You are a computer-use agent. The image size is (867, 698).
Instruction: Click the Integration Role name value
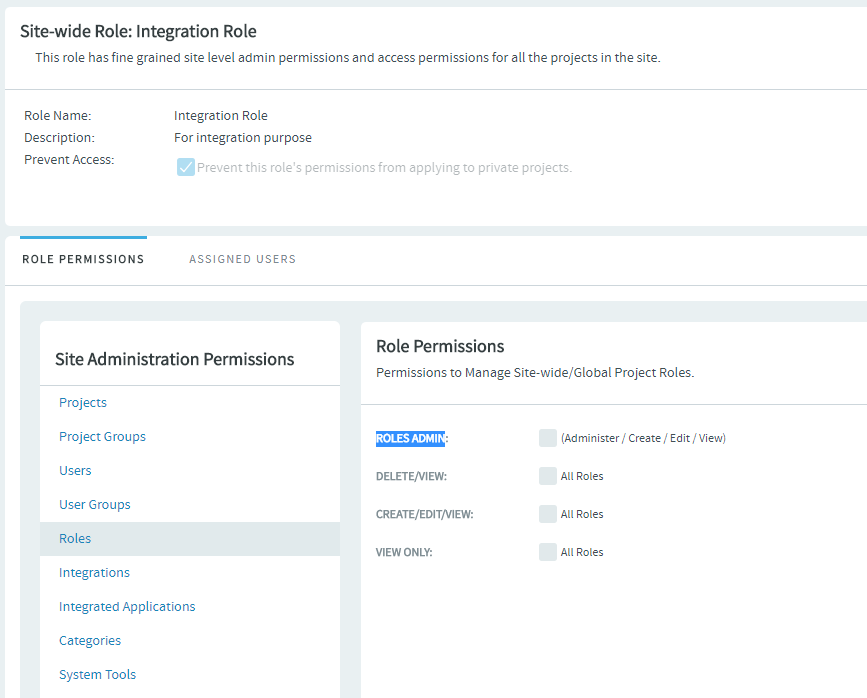[221, 115]
